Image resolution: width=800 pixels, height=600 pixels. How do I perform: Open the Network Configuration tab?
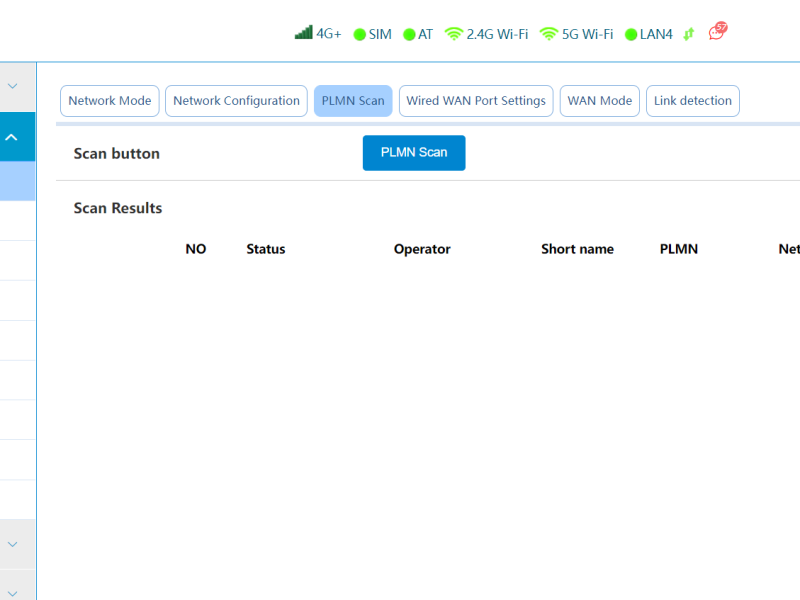pyautogui.click(x=236, y=101)
